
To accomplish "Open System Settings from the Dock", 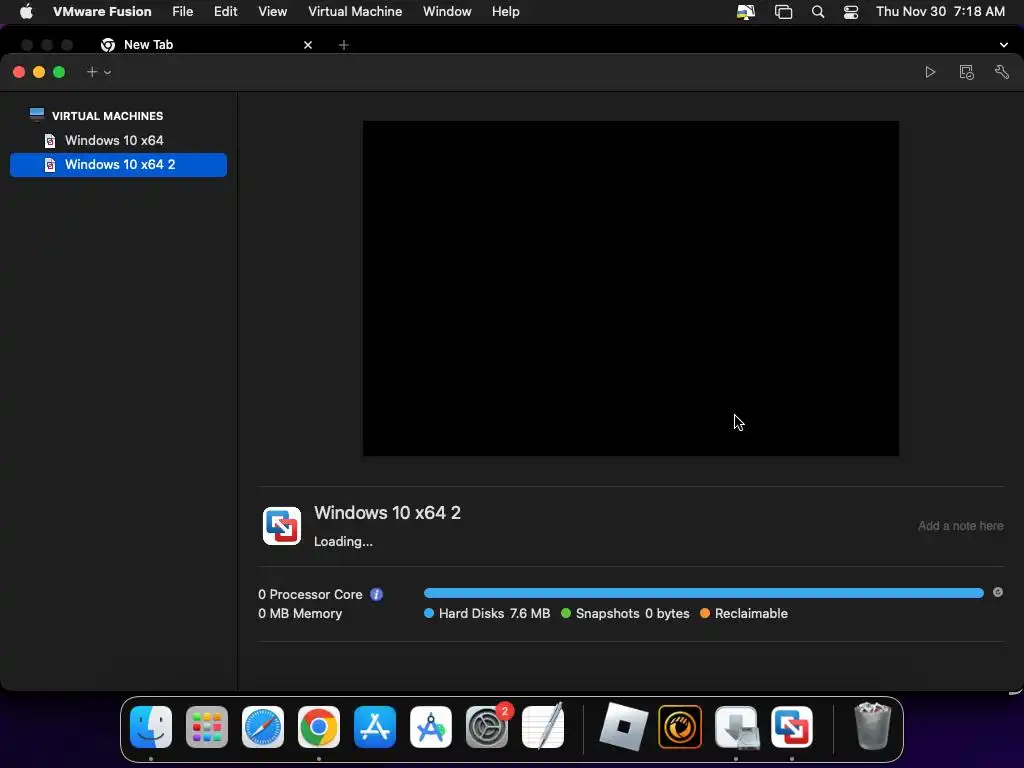I will pos(487,727).
